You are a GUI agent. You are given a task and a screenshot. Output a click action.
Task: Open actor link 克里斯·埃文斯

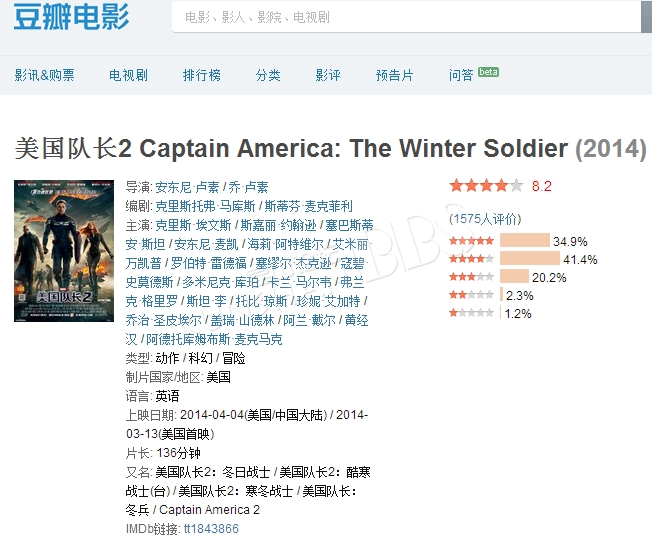click(193, 225)
